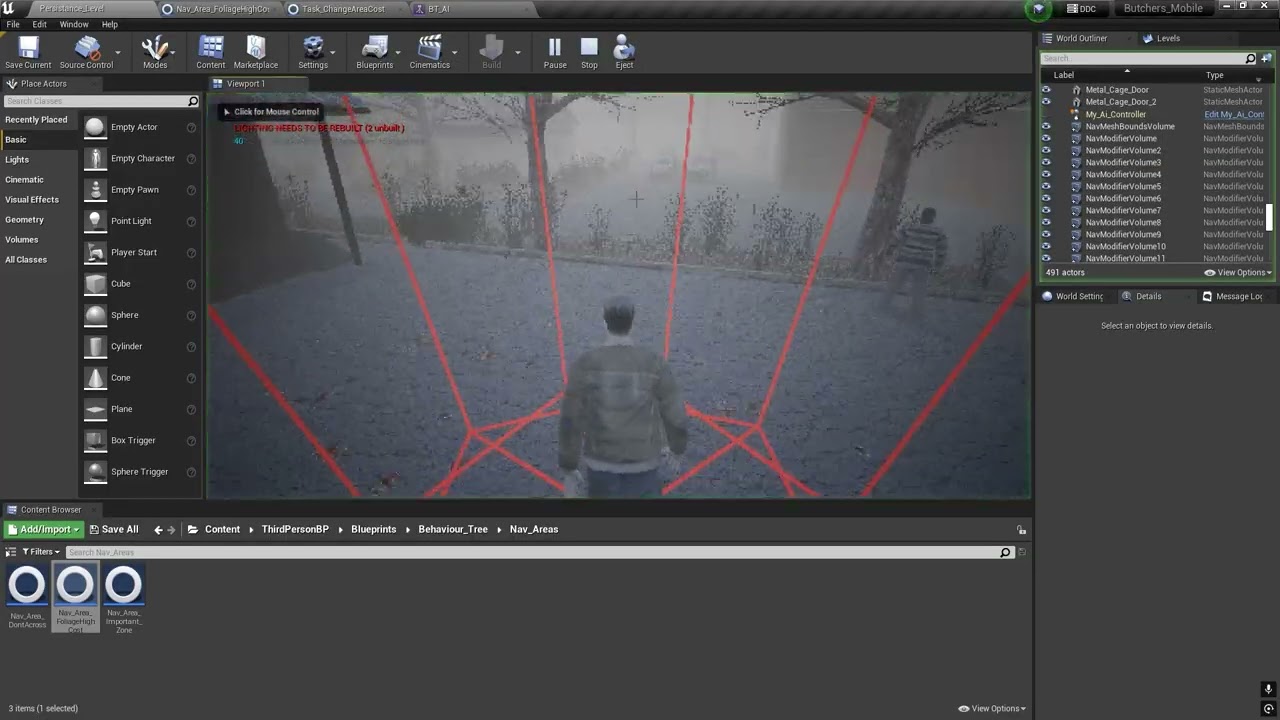Open Blueprints dropdown arrow
This screenshot has width=1280, height=720.
[398, 52]
